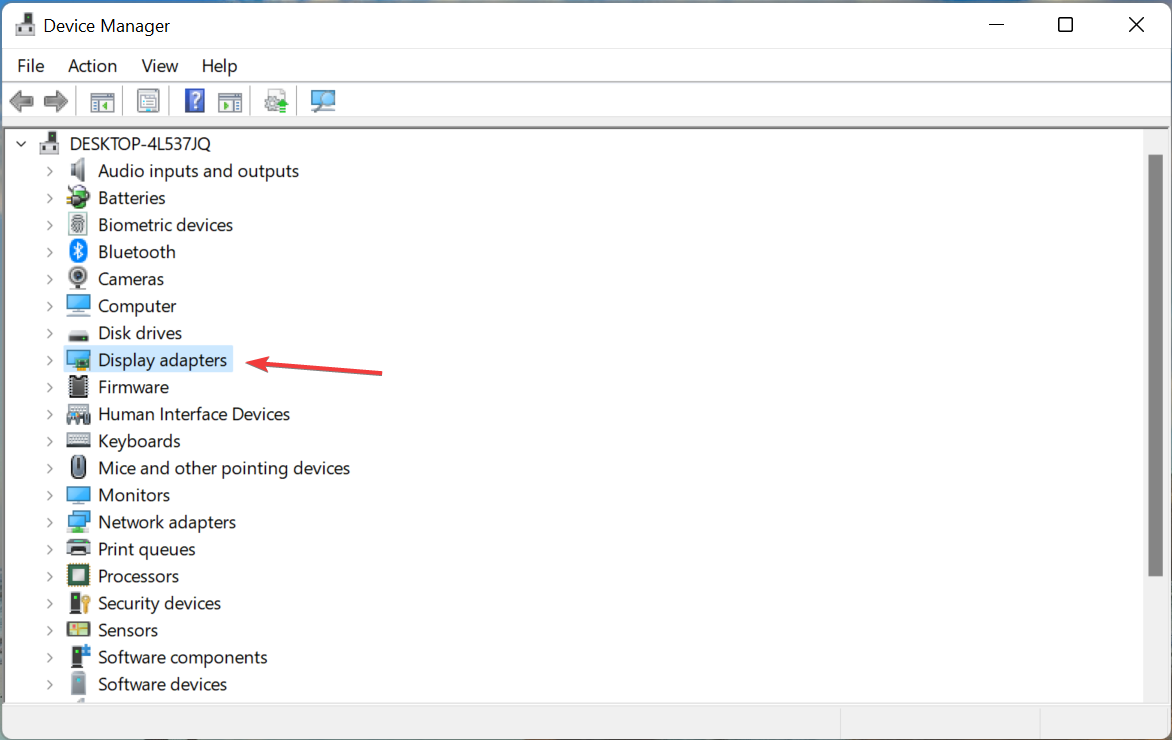Open the Action menu
This screenshot has height=740, width=1172.
point(92,66)
